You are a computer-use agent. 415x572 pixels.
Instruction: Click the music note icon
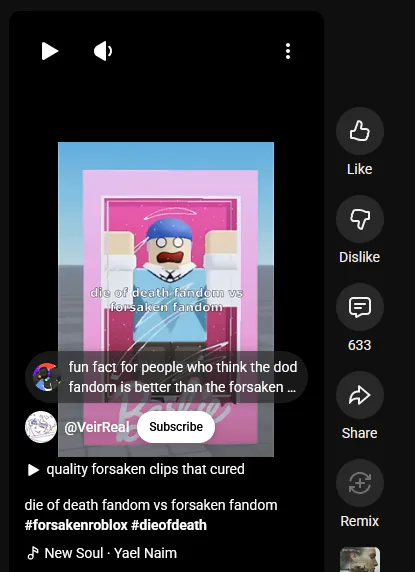pyautogui.click(x=33, y=553)
